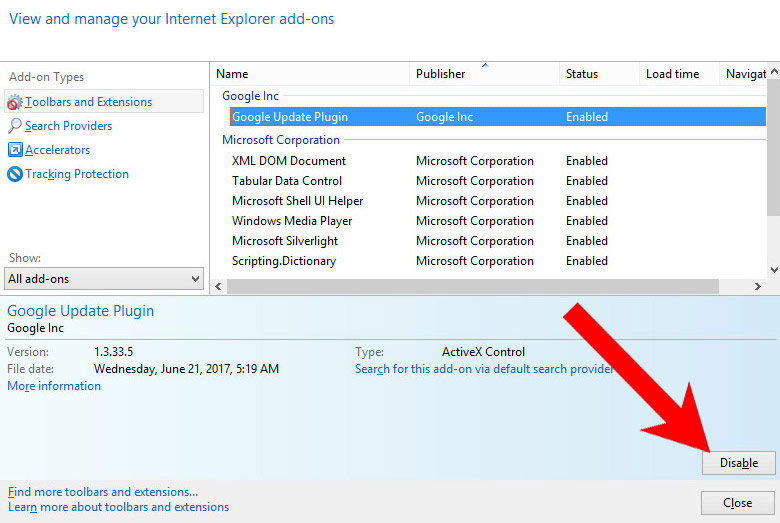Sort by the Load time column
Screen dimensions: 780x523
[679, 74]
